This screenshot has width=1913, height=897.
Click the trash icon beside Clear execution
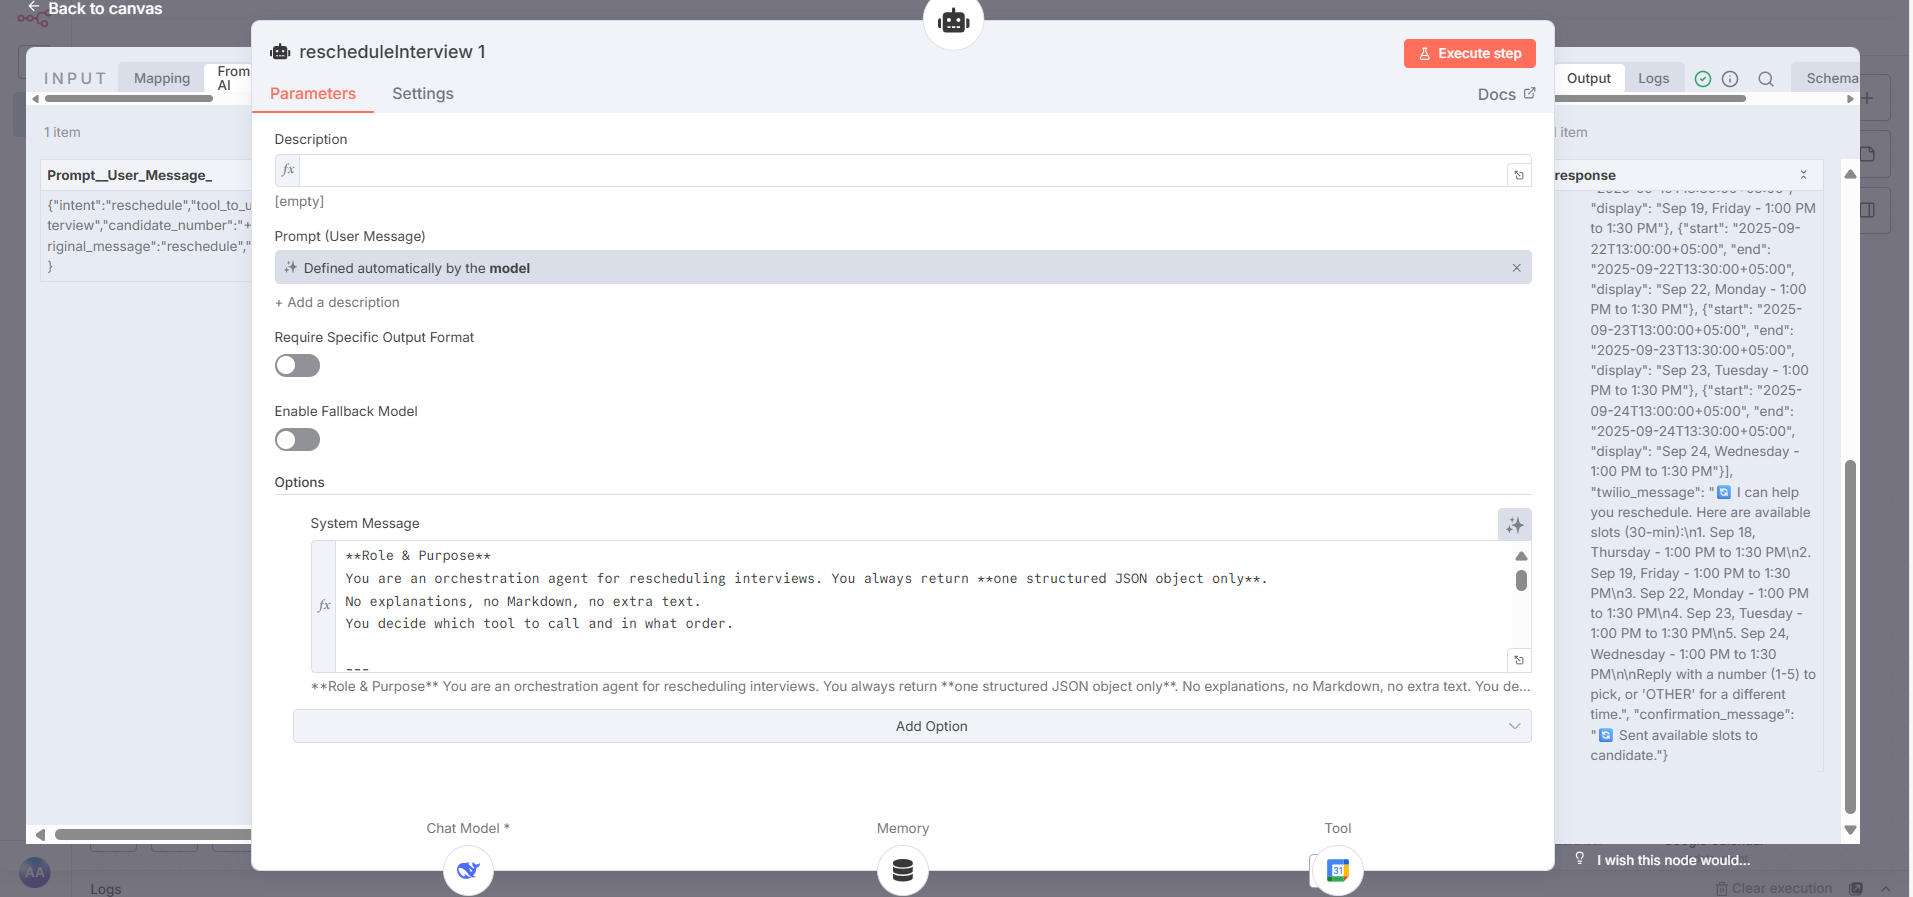[x=1721, y=888]
